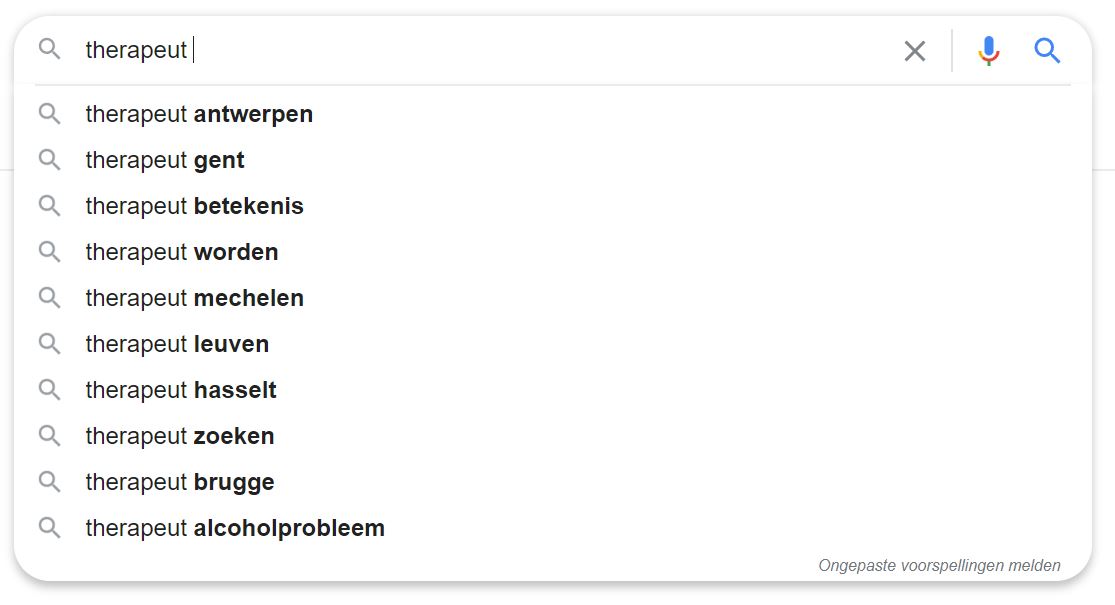Click magnifier icon beside 'therapeut betekenis'
The image size is (1115, 605).
coord(50,206)
